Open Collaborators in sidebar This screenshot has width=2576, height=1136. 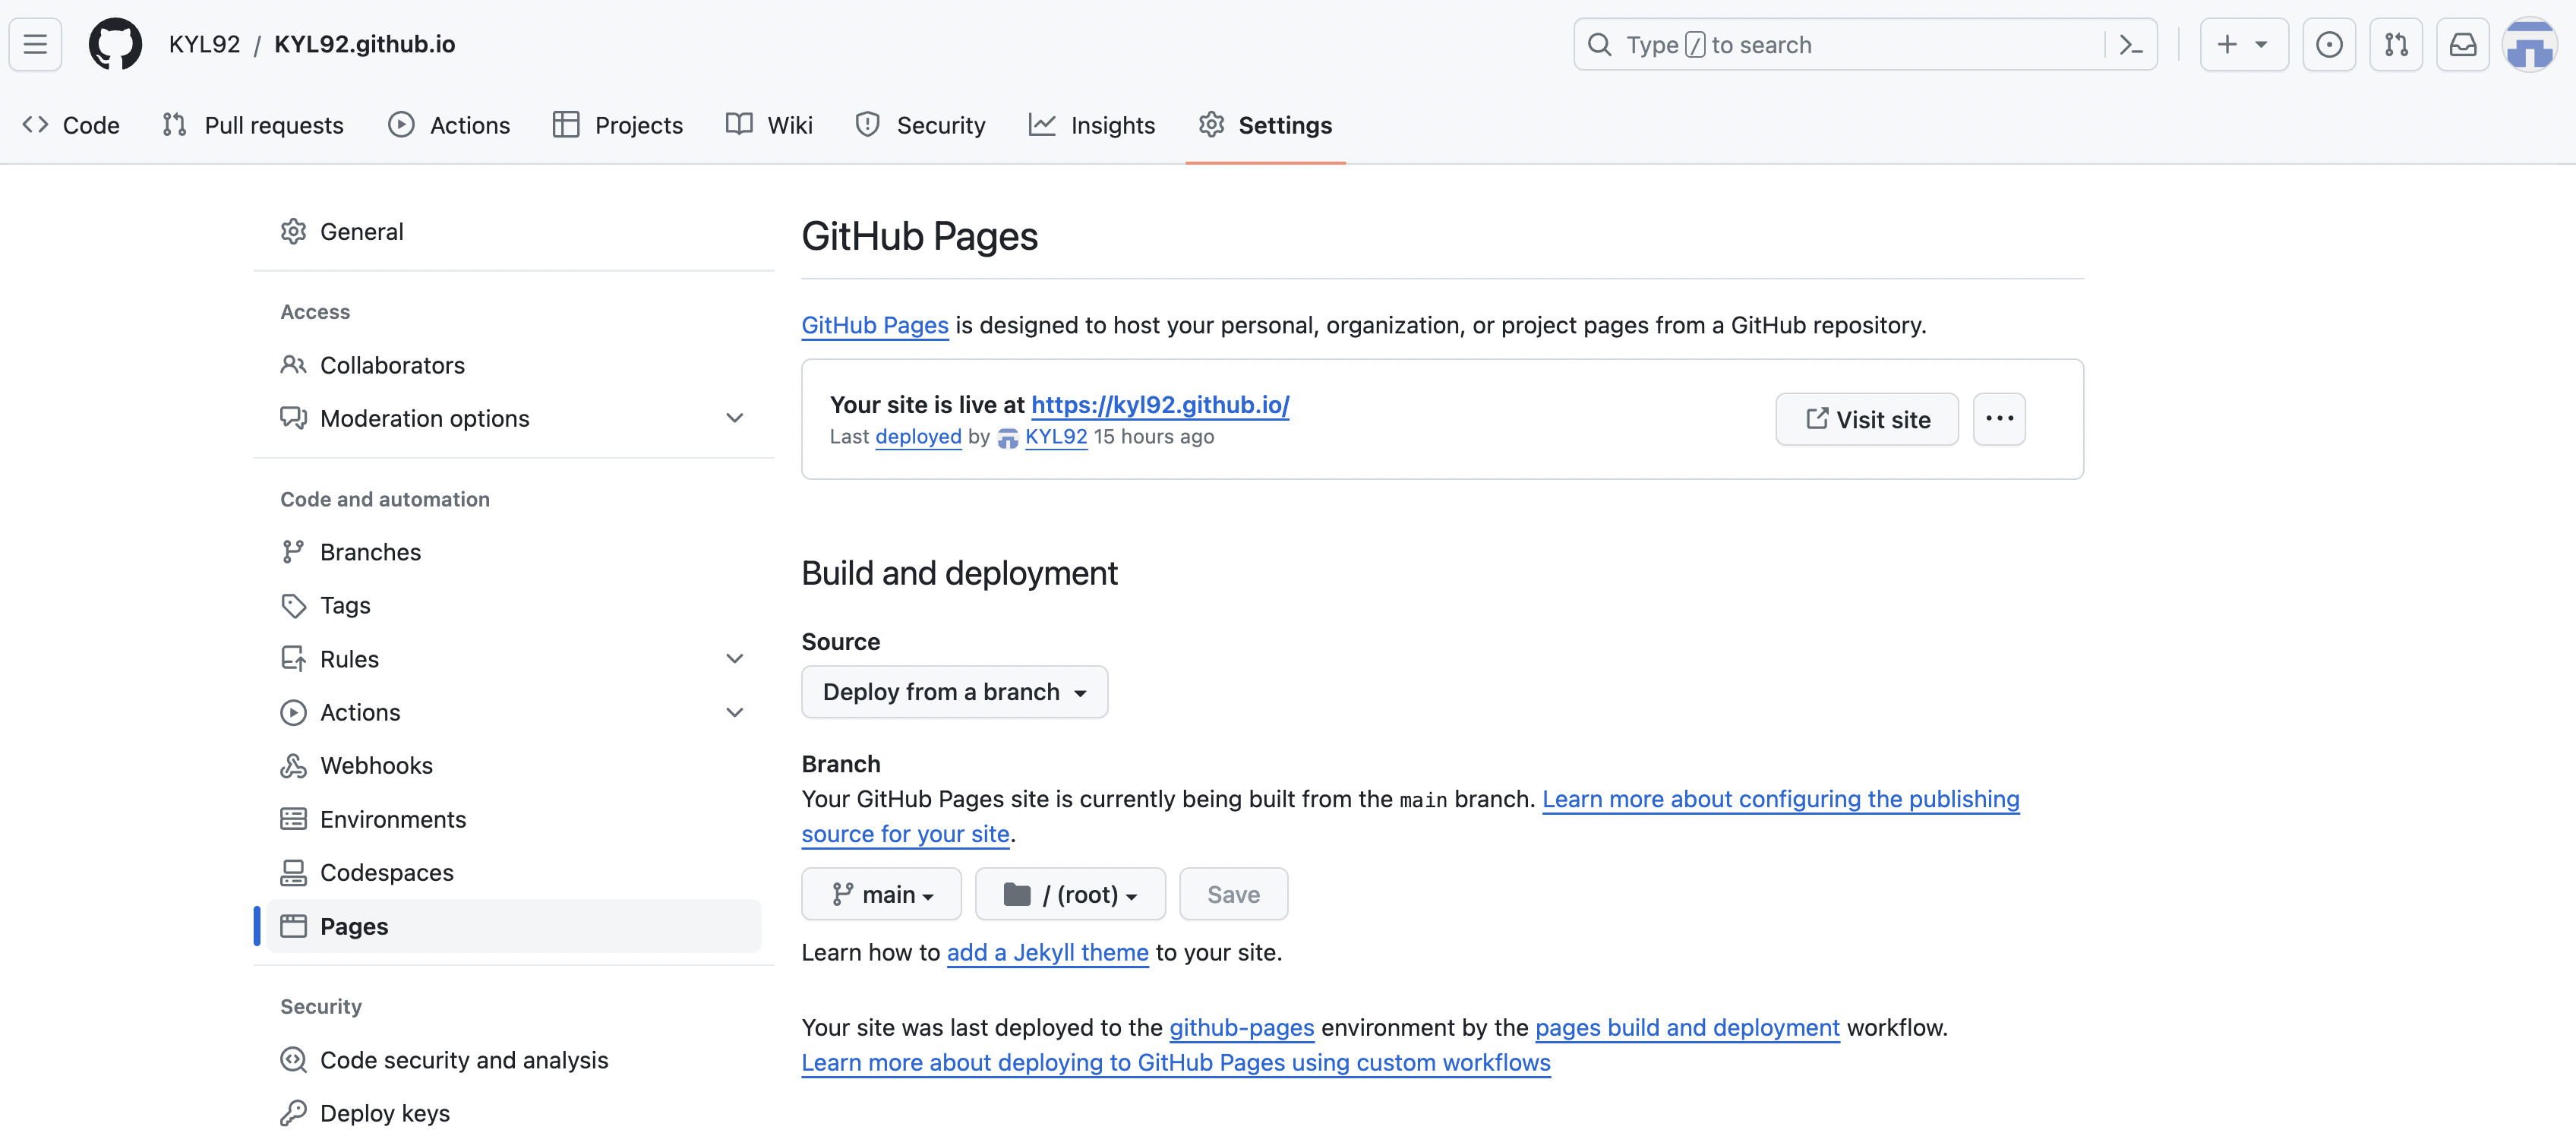(514, 365)
